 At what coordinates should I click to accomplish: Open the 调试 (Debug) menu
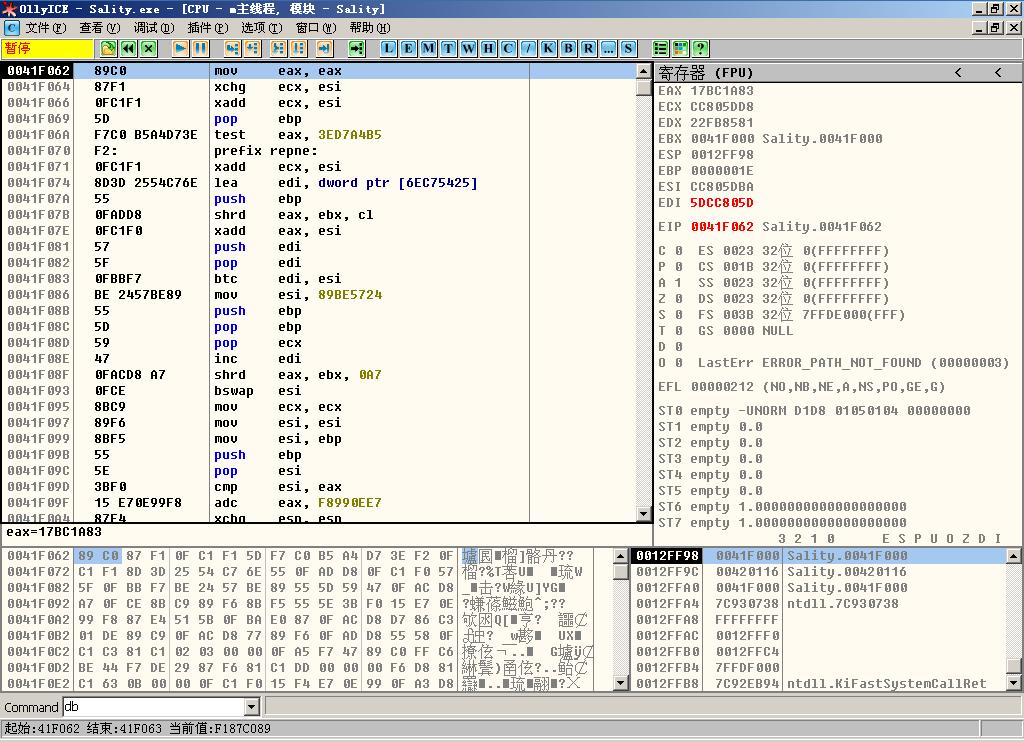tap(153, 28)
